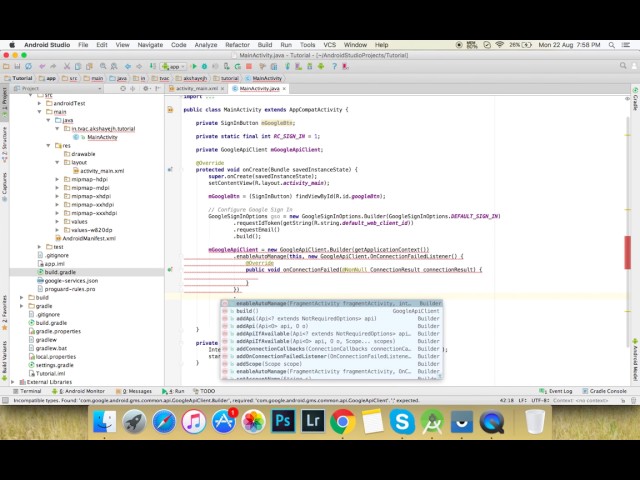The image size is (640, 480).
Task: Click the Project Structure toolbar icon
Action: click(x=274, y=66)
